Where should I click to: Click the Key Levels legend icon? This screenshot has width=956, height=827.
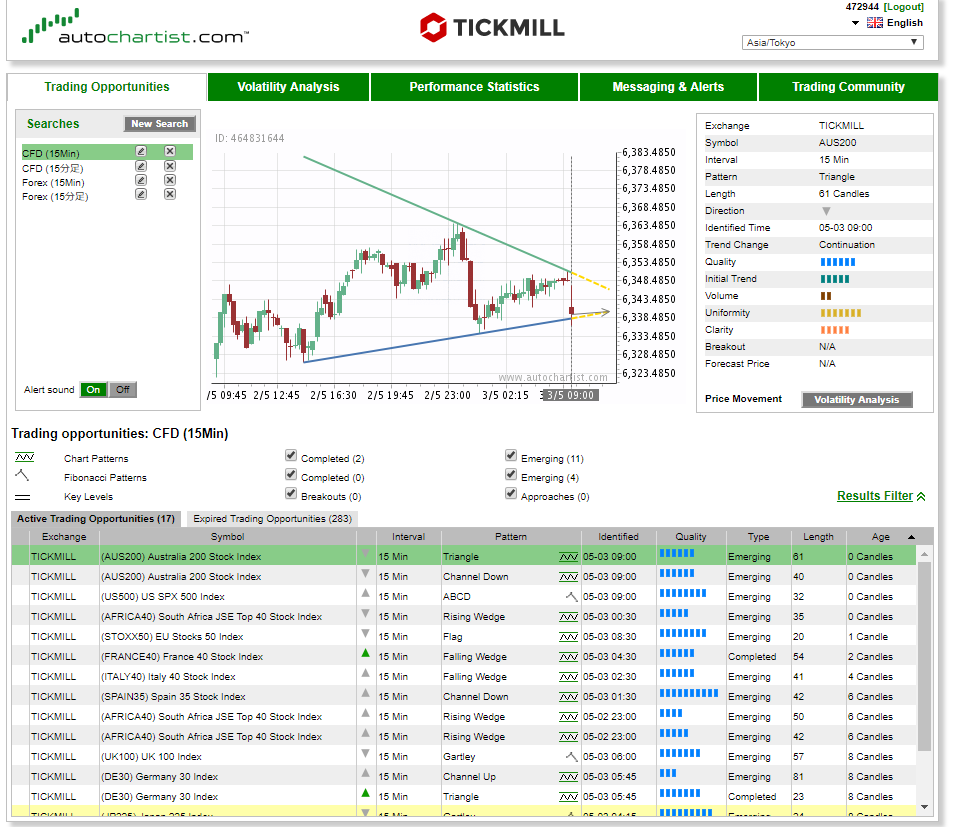[x=23, y=497]
